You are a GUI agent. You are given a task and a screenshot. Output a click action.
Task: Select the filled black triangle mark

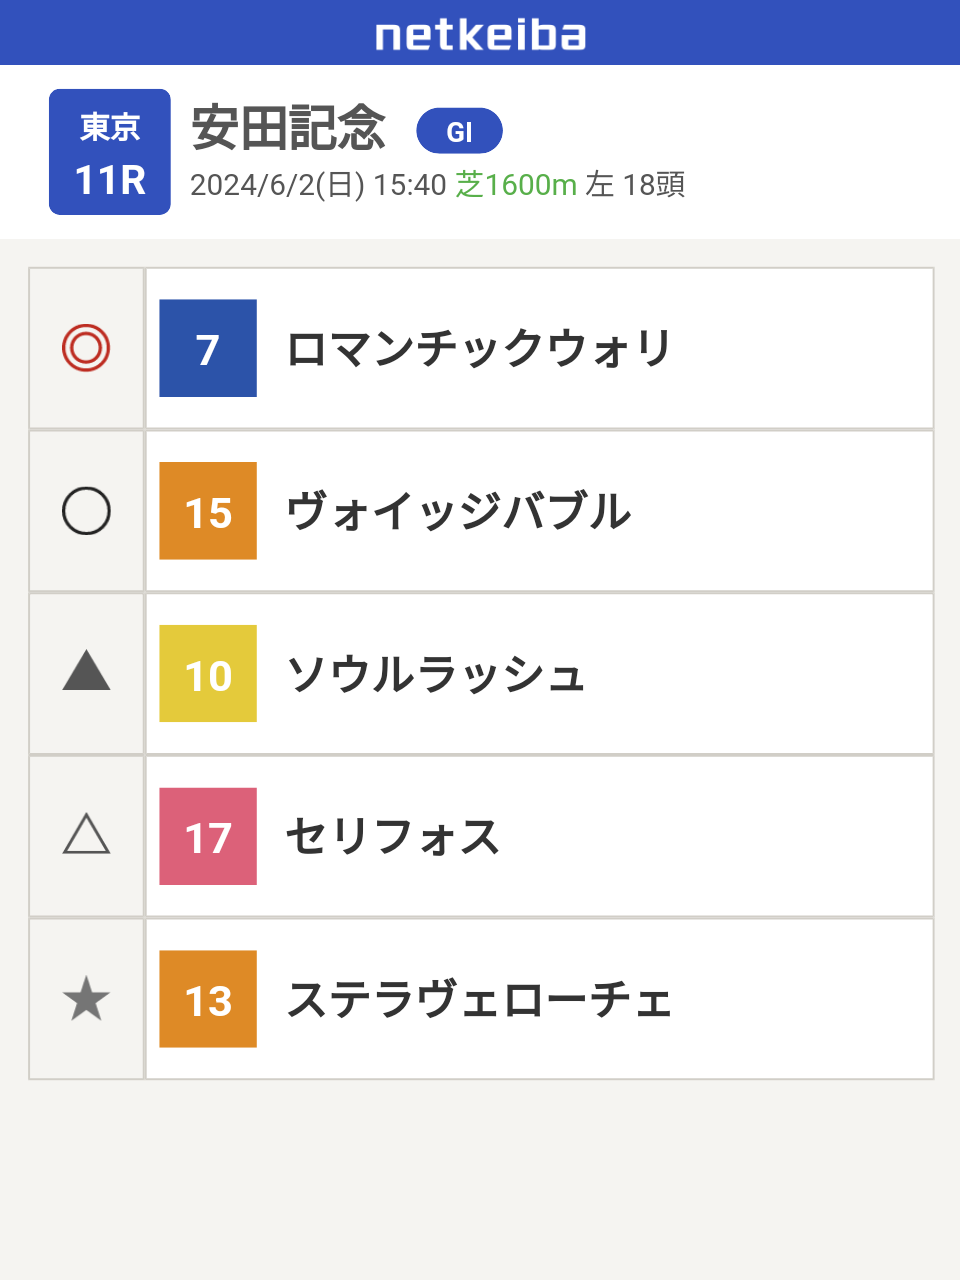[86, 670]
